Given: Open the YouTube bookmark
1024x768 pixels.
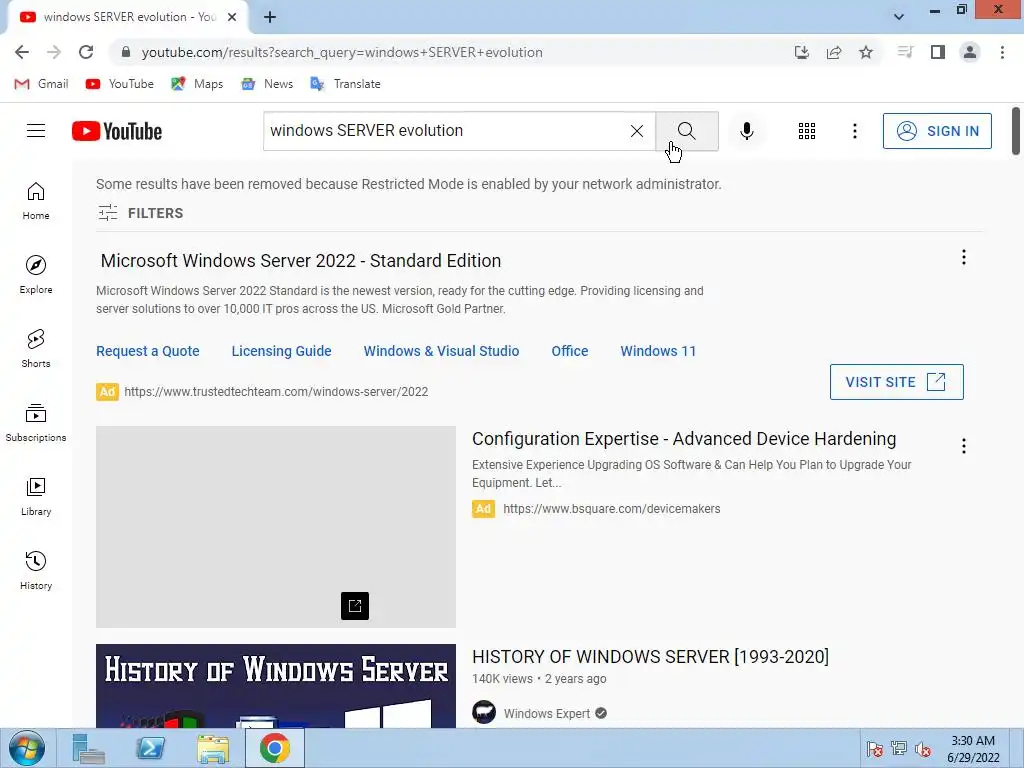Looking at the screenshot, I should (120, 84).
